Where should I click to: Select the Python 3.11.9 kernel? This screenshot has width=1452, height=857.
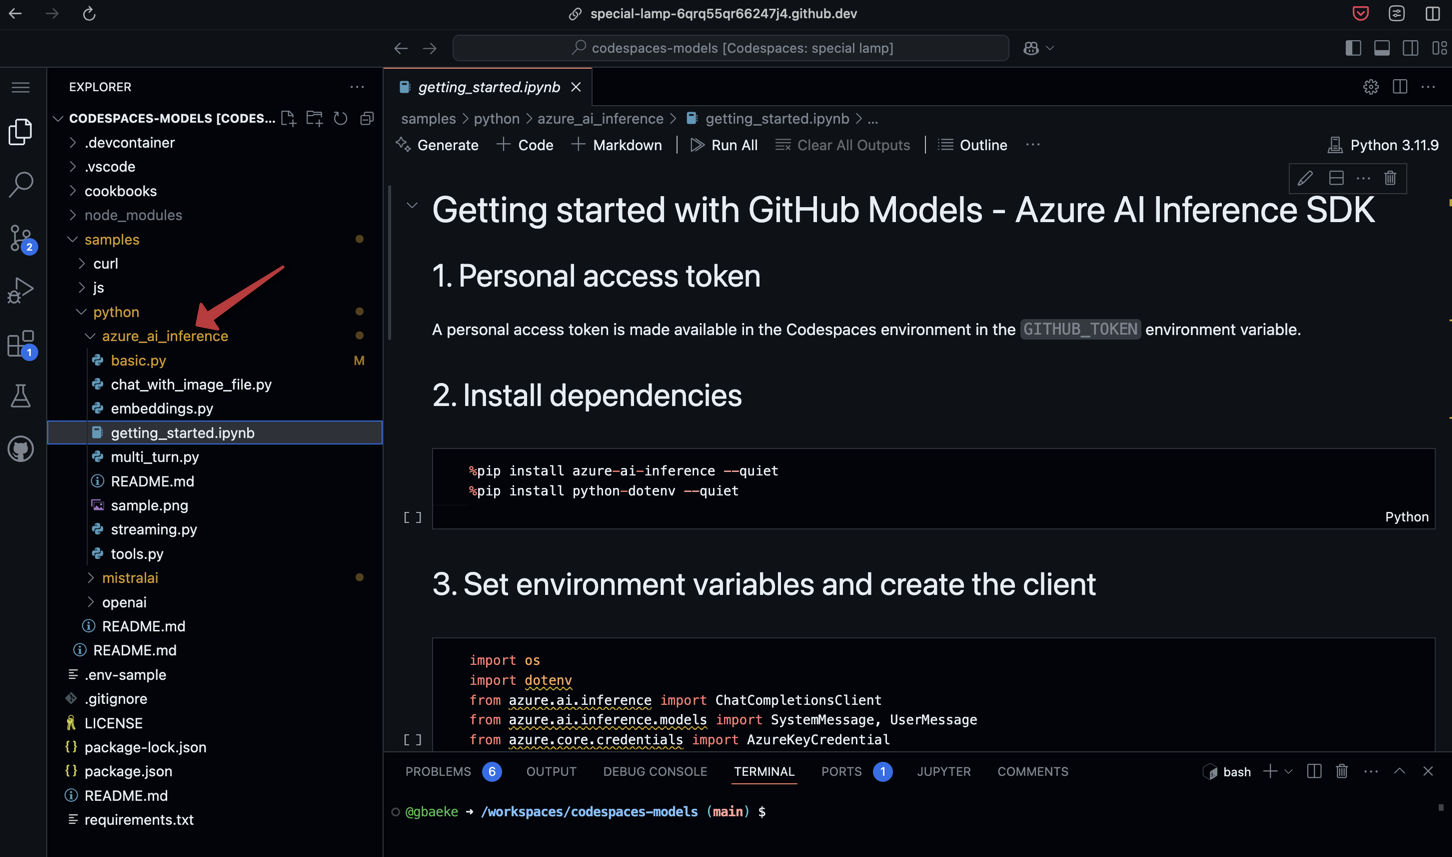[x=1393, y=145]
